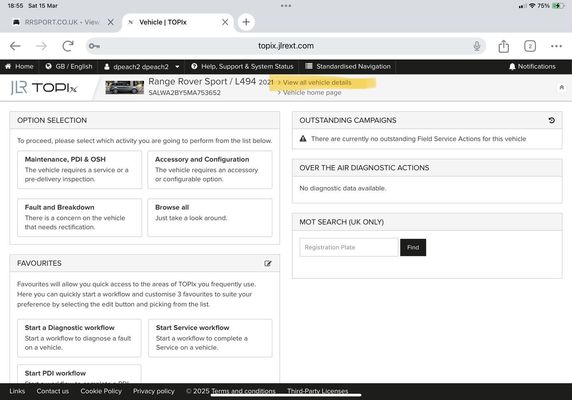Image resolution: width=572 pixels, height=400 pixels.
Task: Refresh Outstanding Campaigns with history icon
Action: 552,120
